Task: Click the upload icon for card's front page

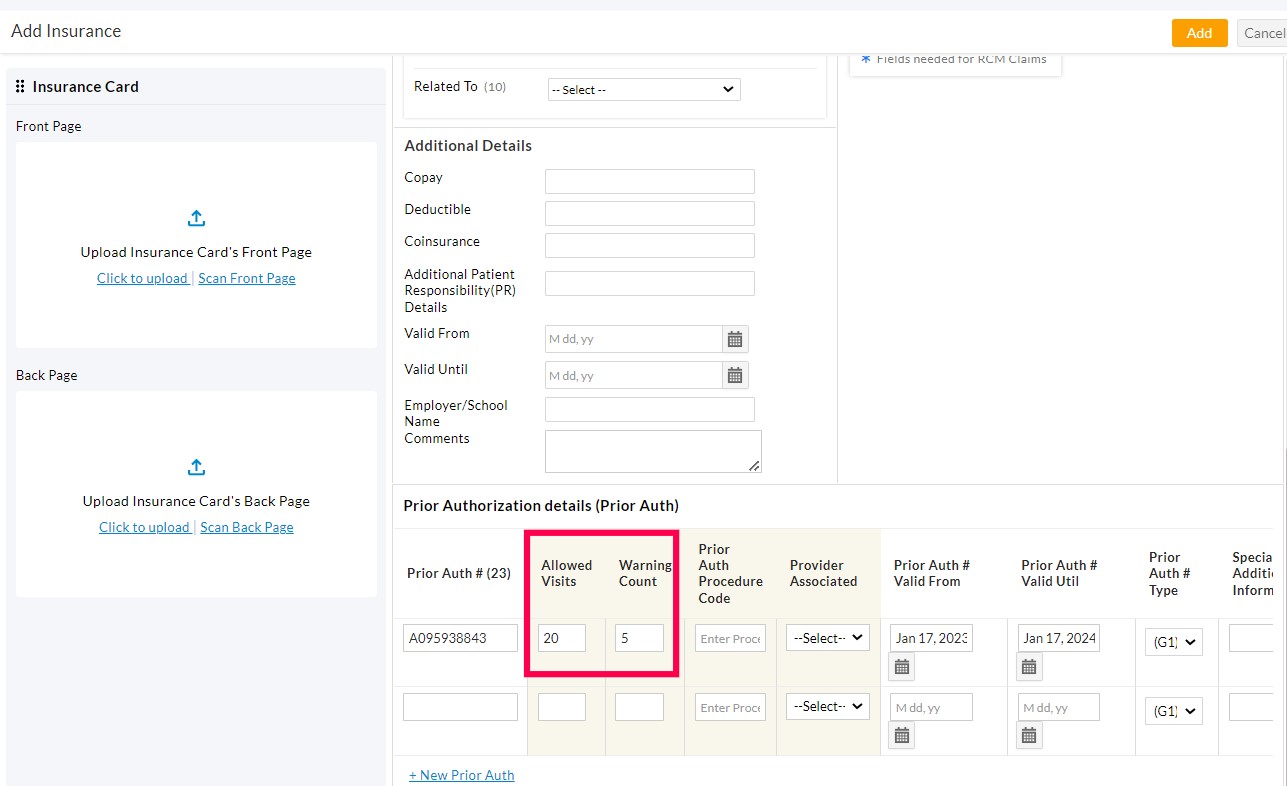Action: tap(196, 218)
